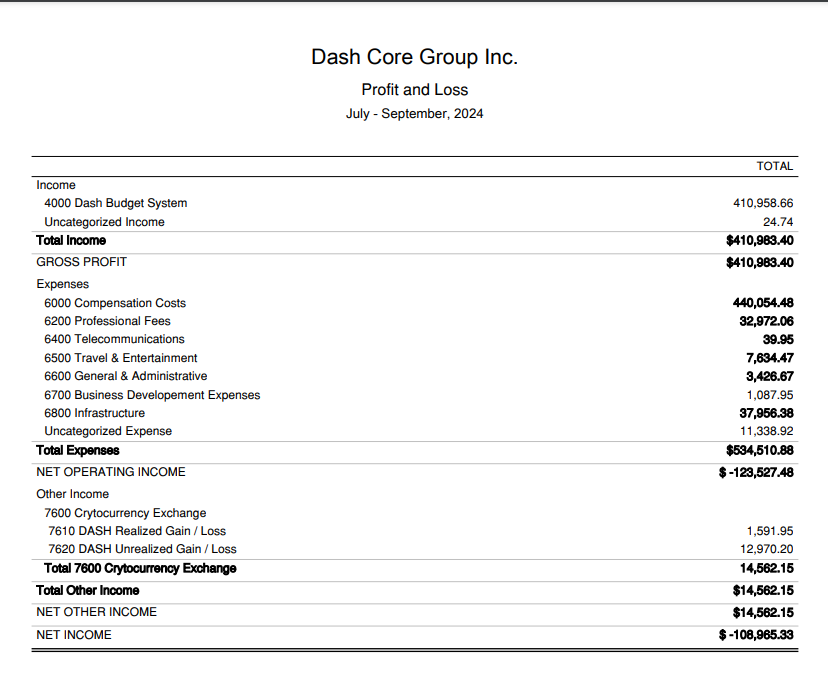Select the Uncategorized Income row label
Image resolution: width=828 pixels, height=673 pixels.
point(105,222)
